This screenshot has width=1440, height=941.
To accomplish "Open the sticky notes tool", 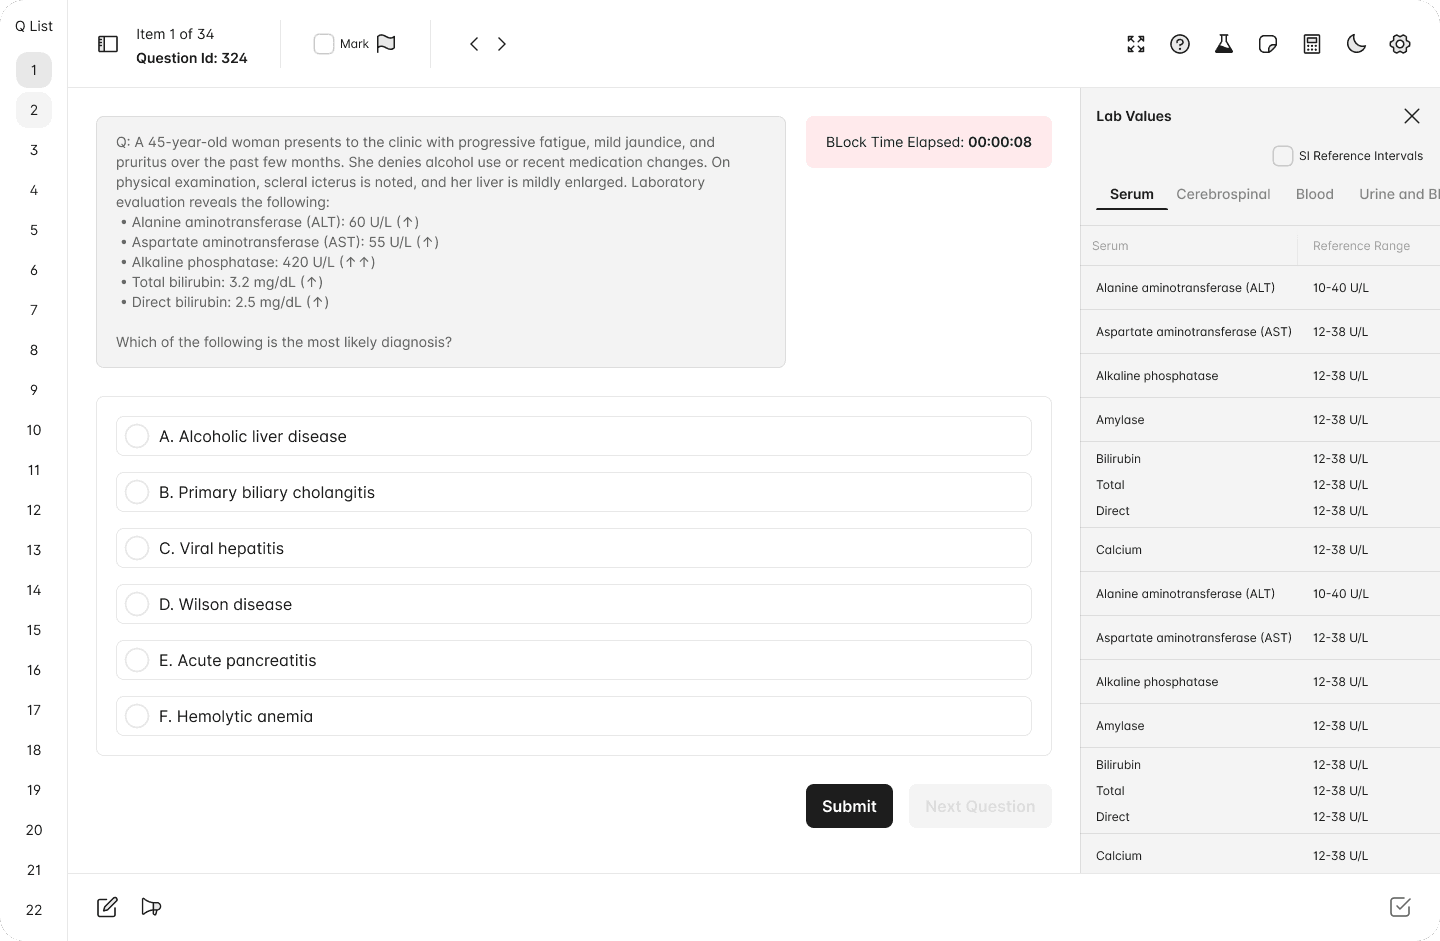I will 1268,44.
